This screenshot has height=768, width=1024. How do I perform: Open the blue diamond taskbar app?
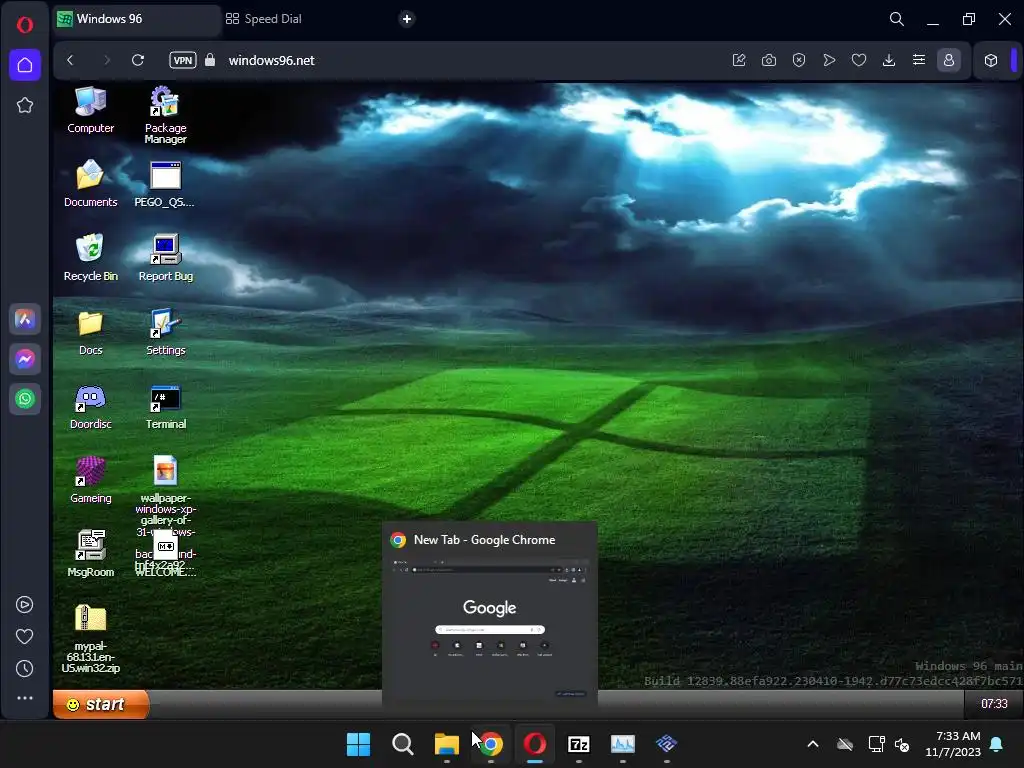(667, 744)
